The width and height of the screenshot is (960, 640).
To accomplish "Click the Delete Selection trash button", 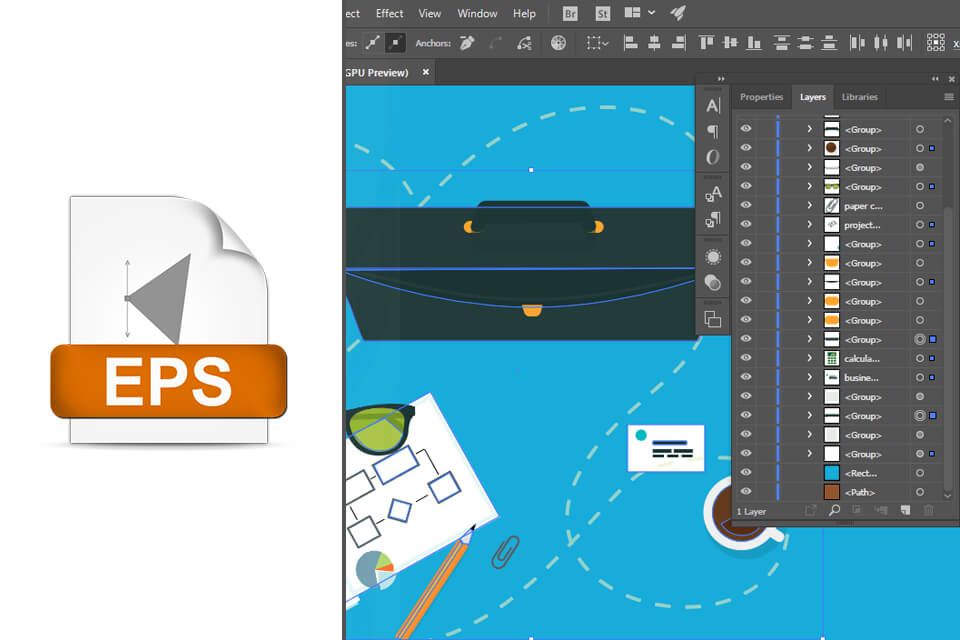I will click(x=930, y=510).
